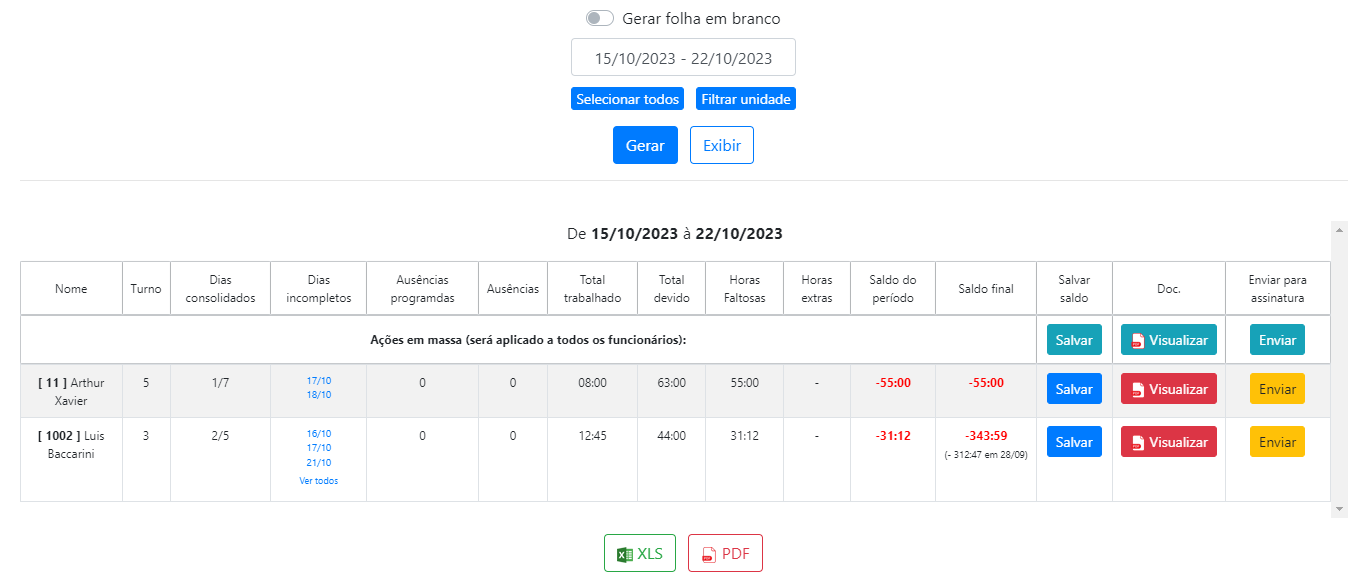The image size is (1354, 587).
Task: Save balance for Luis Baccarini
Action: (x=1074, y=442)
